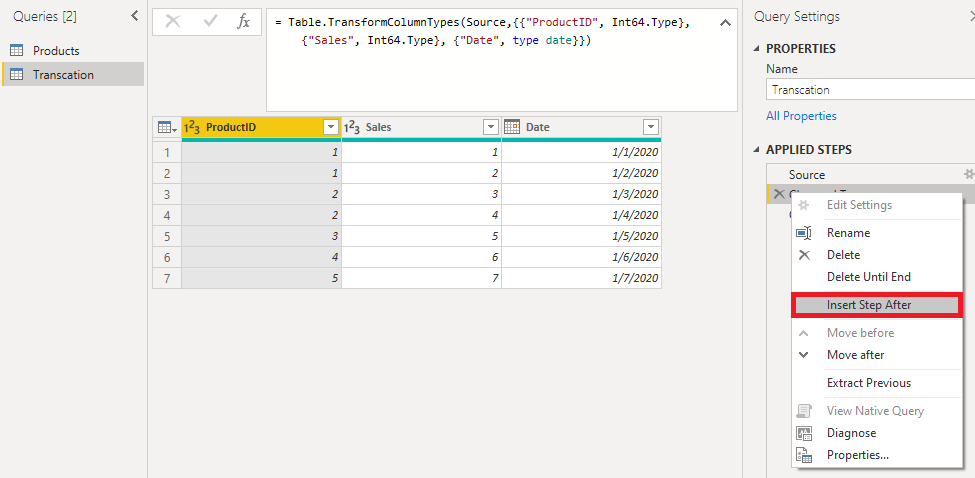
Task: Collapse the PROPERTIES section triangle
Action: 757,49
